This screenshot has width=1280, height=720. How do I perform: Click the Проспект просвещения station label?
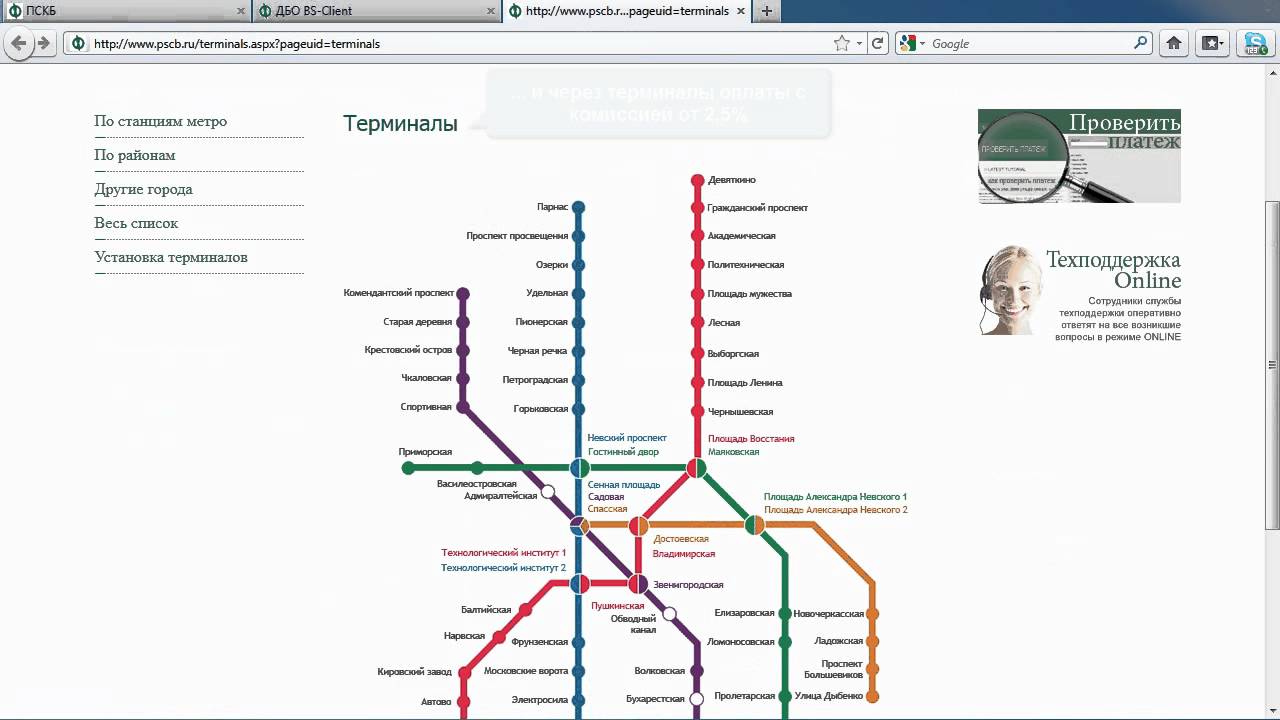pos(517,236)
